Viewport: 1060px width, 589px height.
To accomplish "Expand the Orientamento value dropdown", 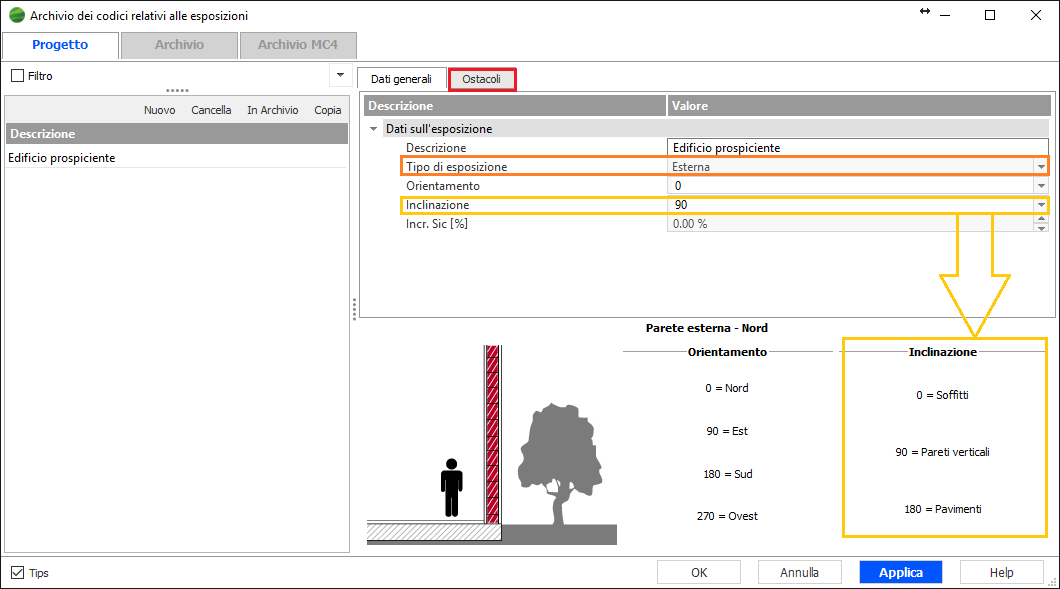I will click(1040, 186).
